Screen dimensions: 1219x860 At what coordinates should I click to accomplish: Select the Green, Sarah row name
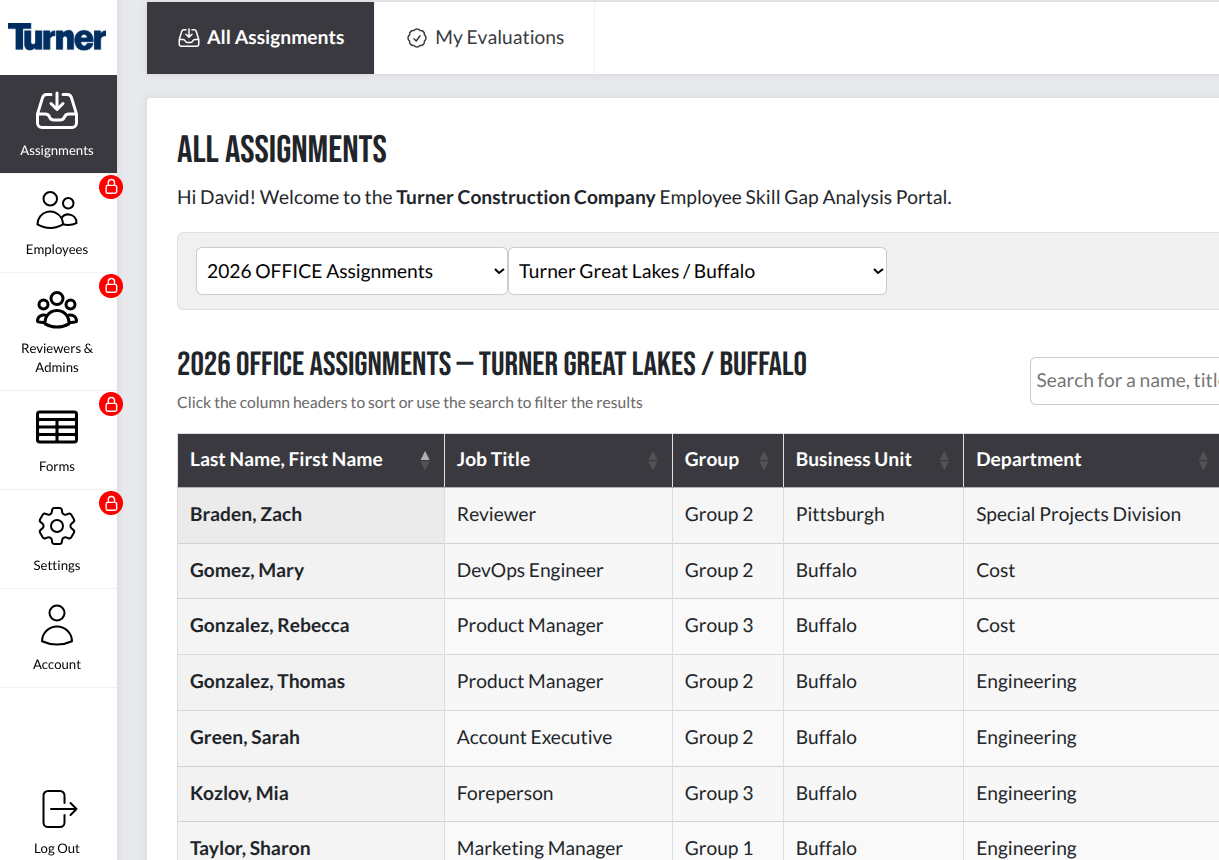245,737
